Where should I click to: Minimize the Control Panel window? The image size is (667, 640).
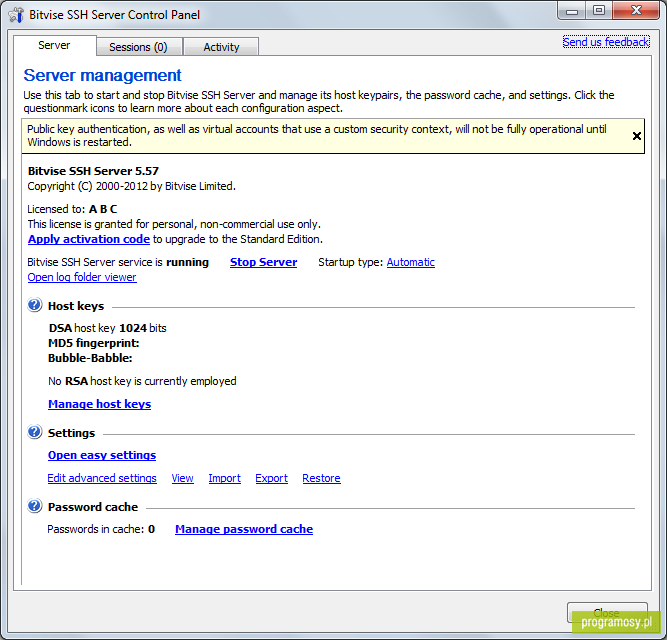pyautogui.click(x=572, y=11)
